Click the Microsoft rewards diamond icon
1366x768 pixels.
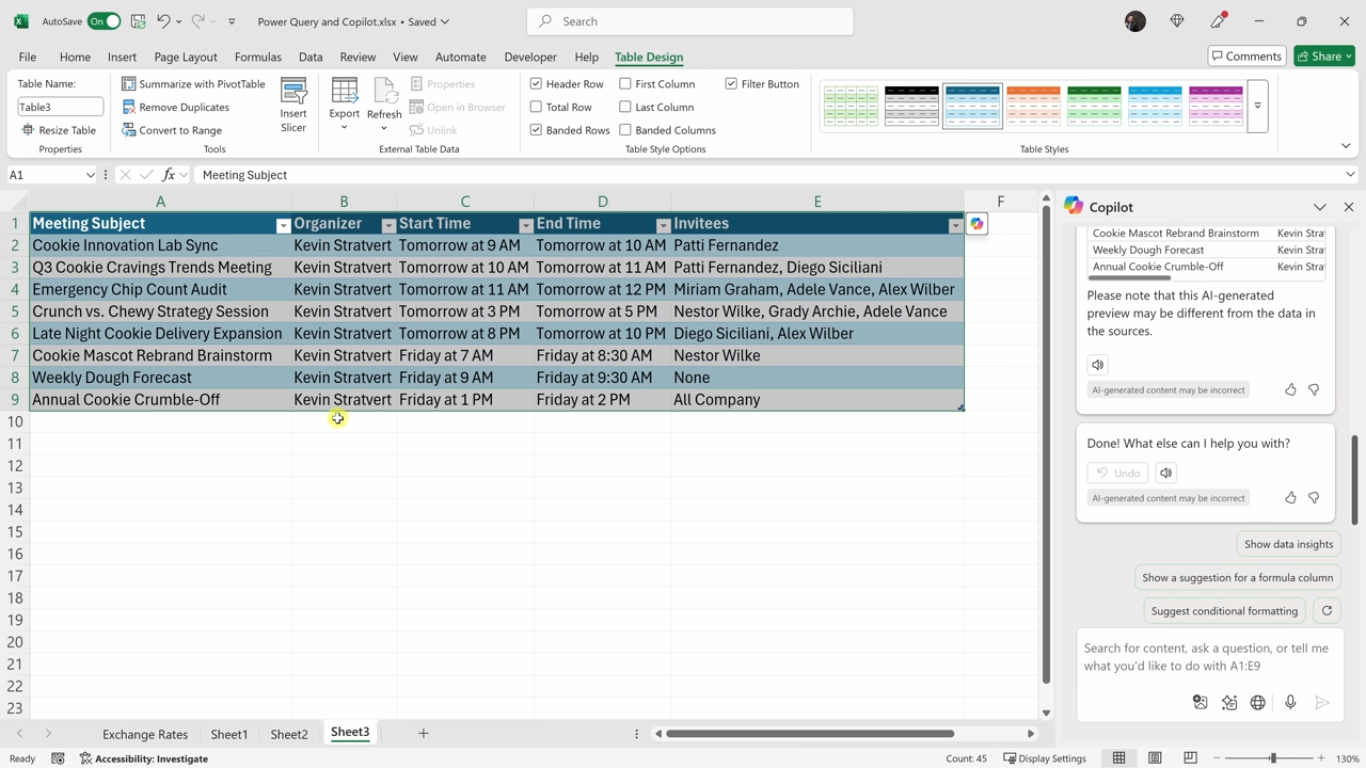coord(1177,21)
